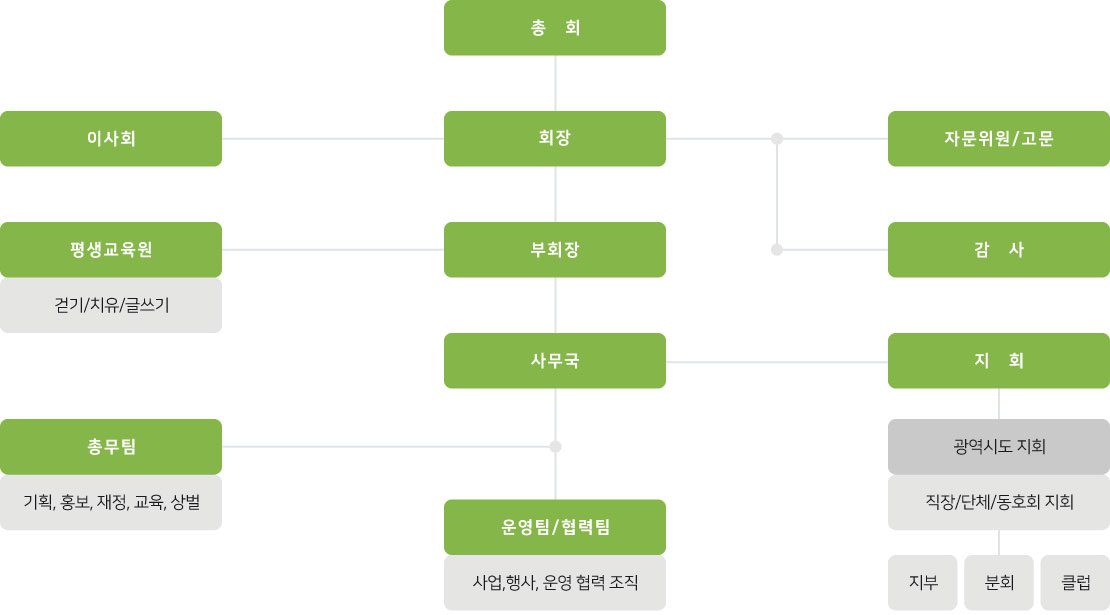The height and width of the screenshot is (615, 1110).
Task: Click the 사업,행사, 운영 협력 조직 box
Action: tap(554, 582)
